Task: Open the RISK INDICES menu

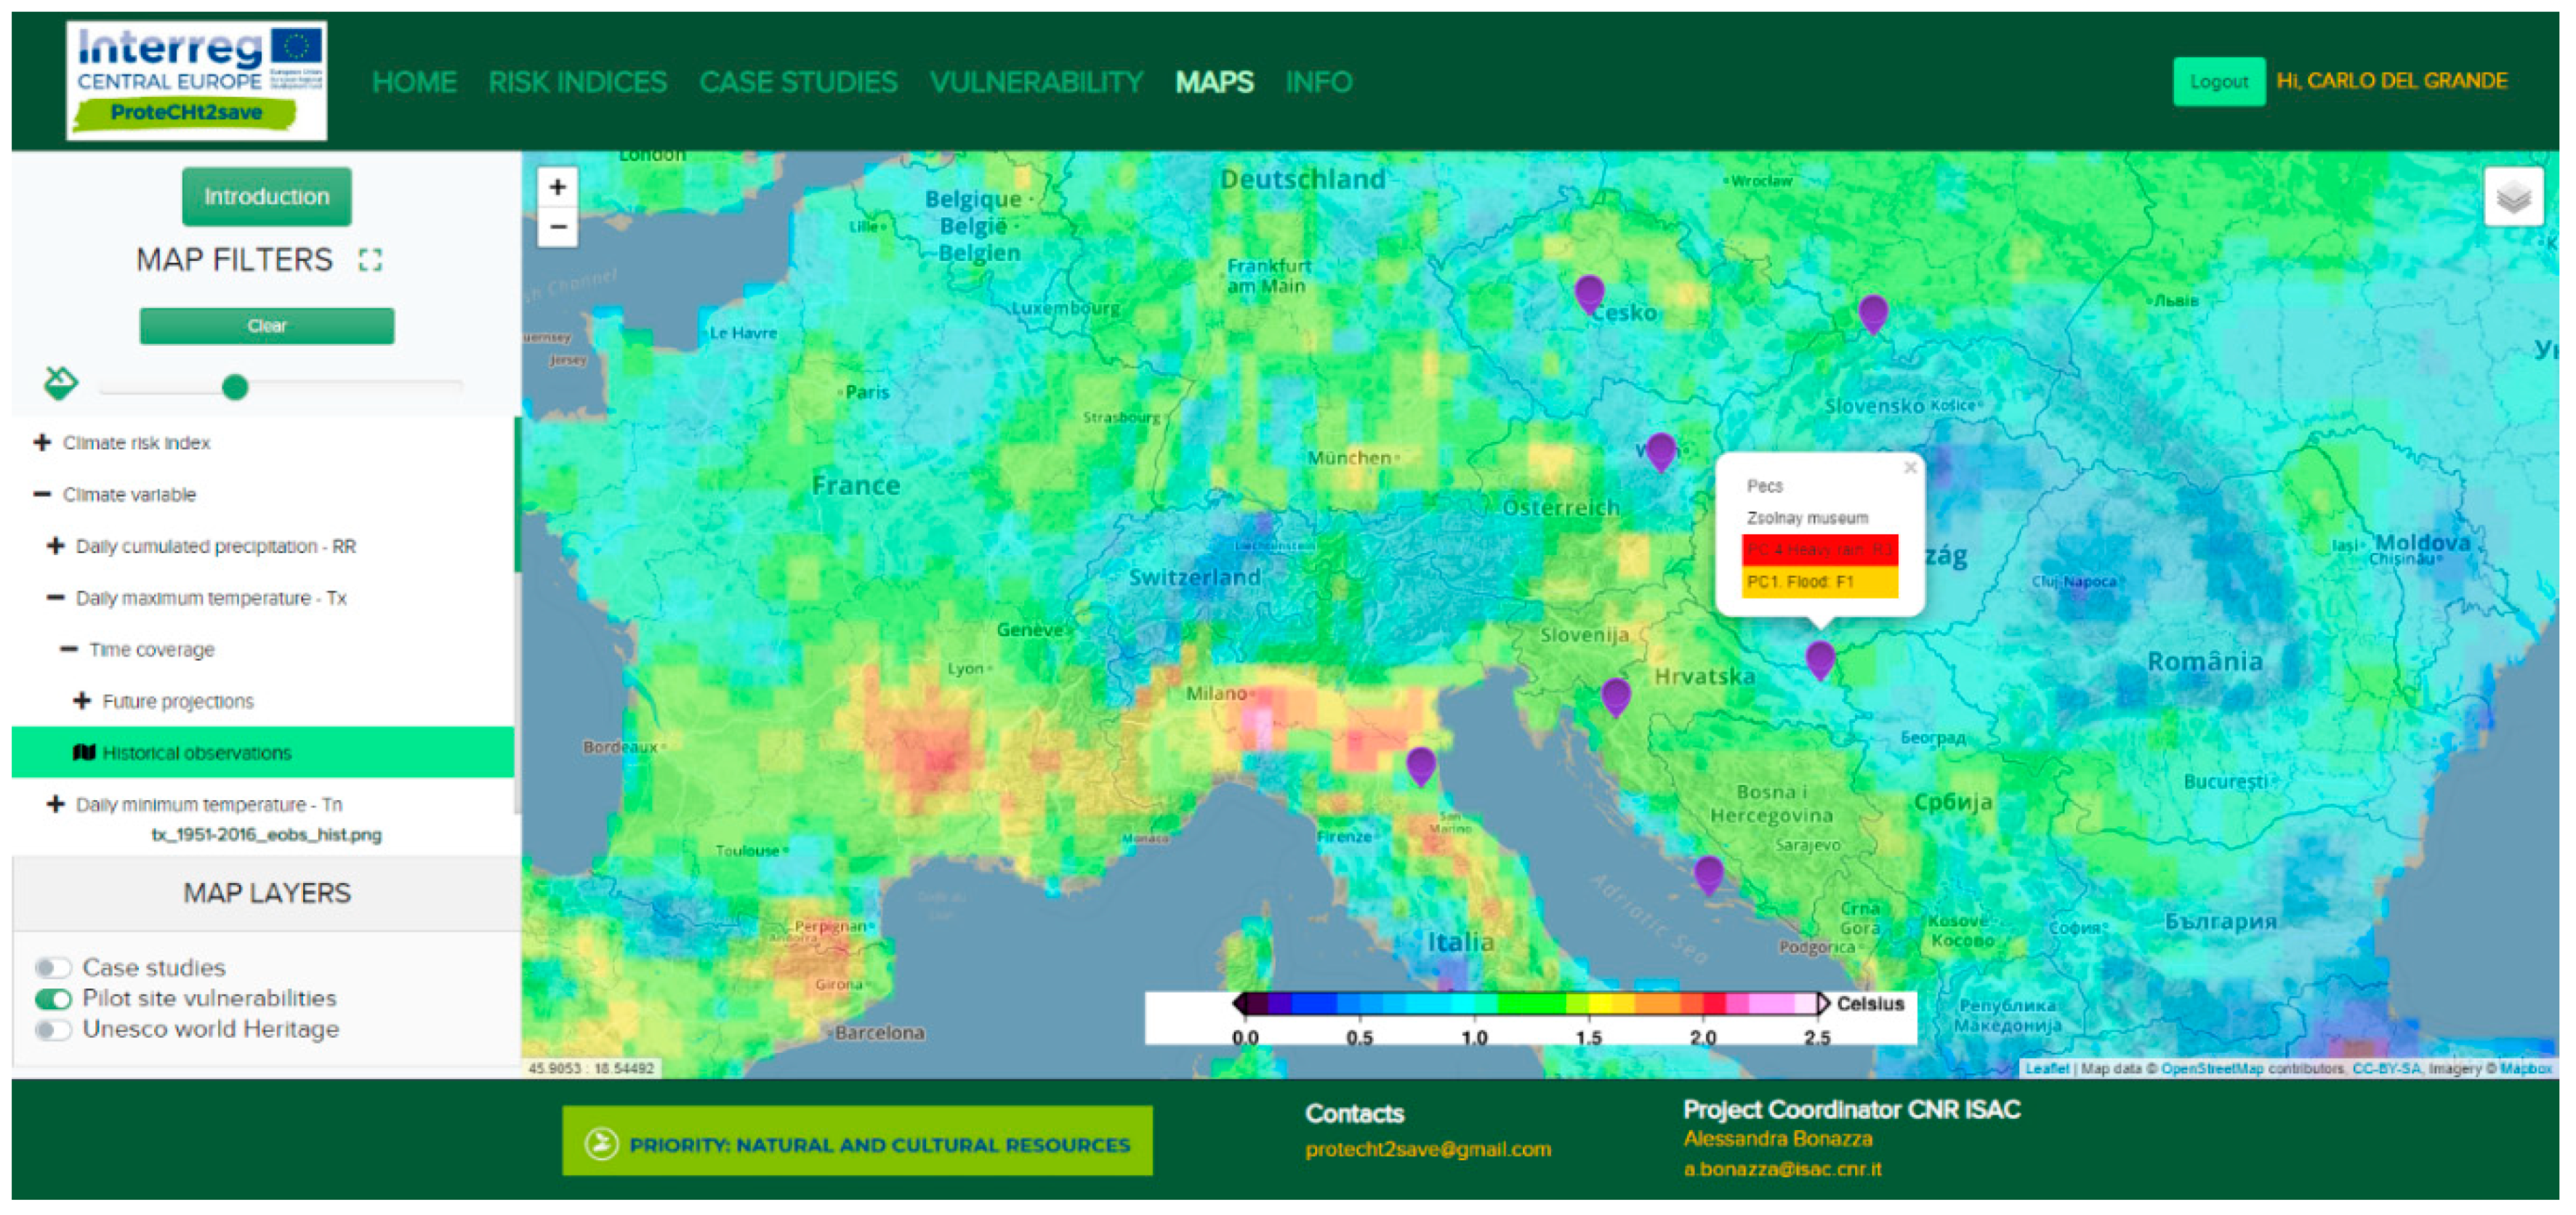Action: 577,82
